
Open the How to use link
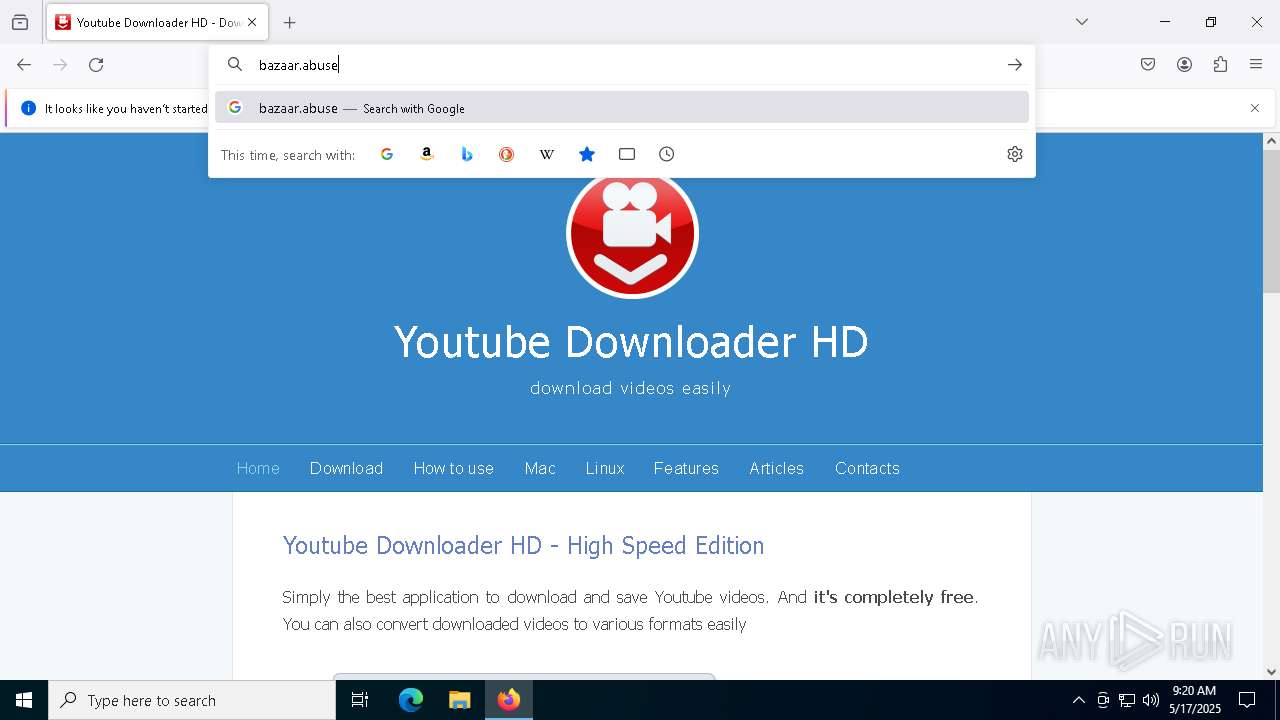pos(454,468)
